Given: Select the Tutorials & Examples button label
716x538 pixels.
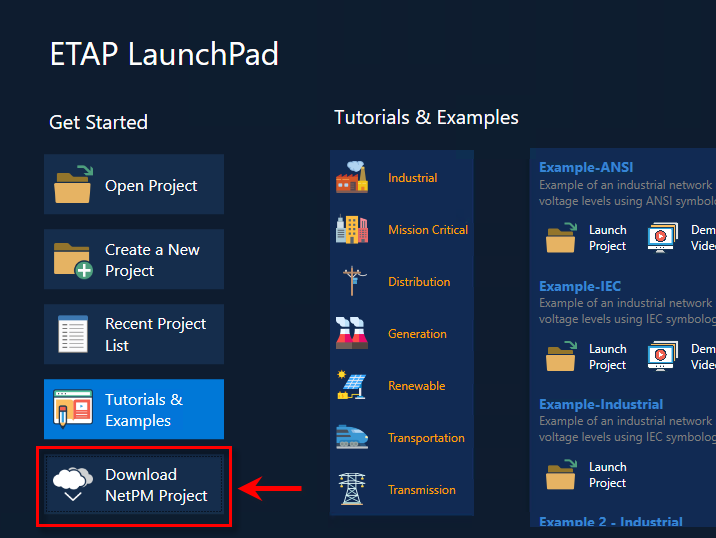Looking at the screenshot, I should (x=144, y=410).
